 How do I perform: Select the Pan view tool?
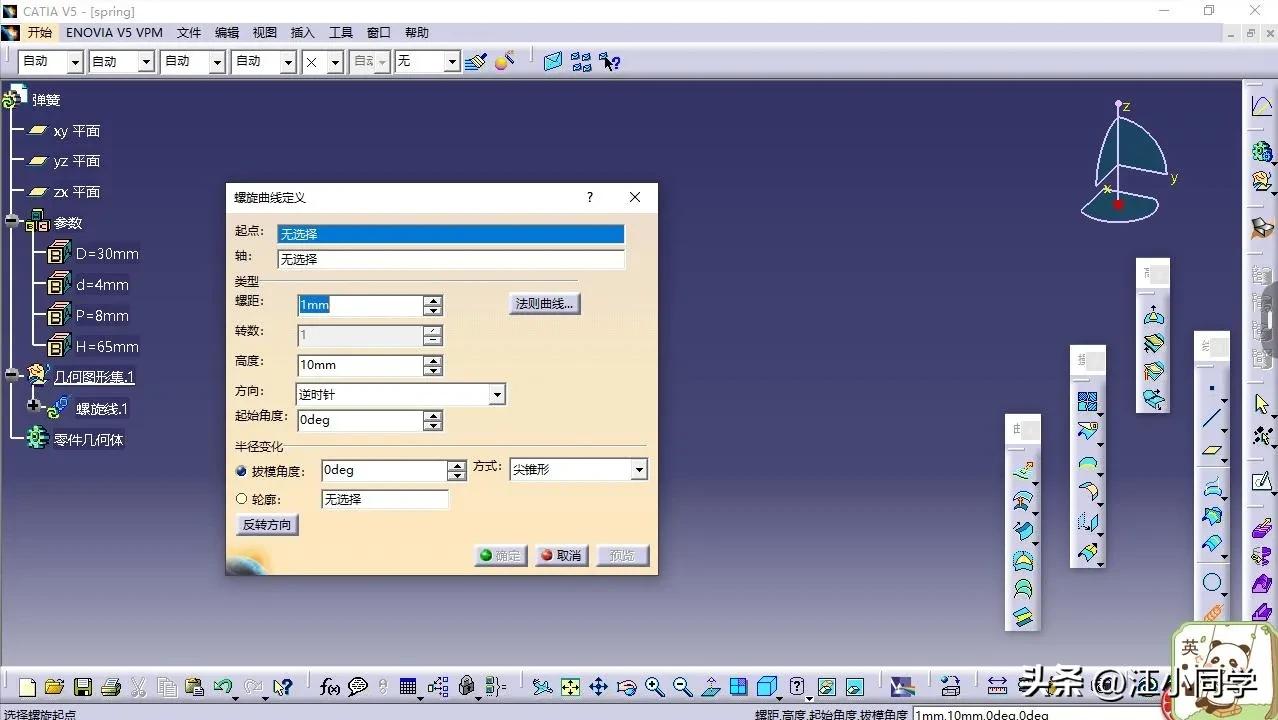point(598,687)
